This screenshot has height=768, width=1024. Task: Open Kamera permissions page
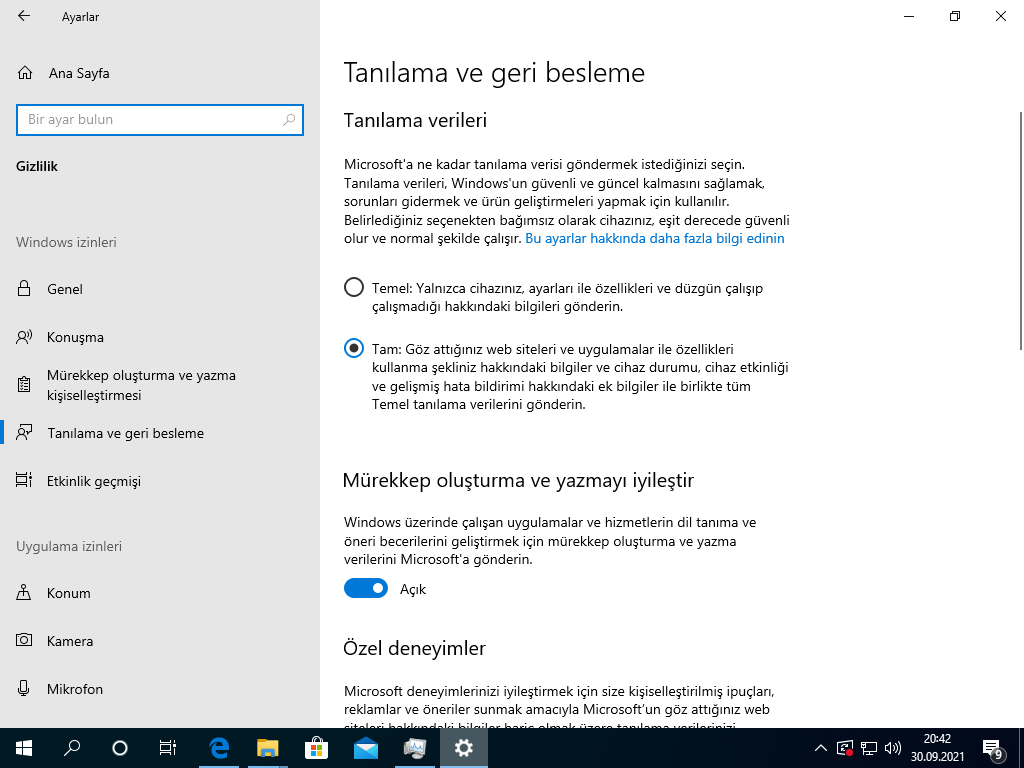pyautogui.click(x=160, y=641)
